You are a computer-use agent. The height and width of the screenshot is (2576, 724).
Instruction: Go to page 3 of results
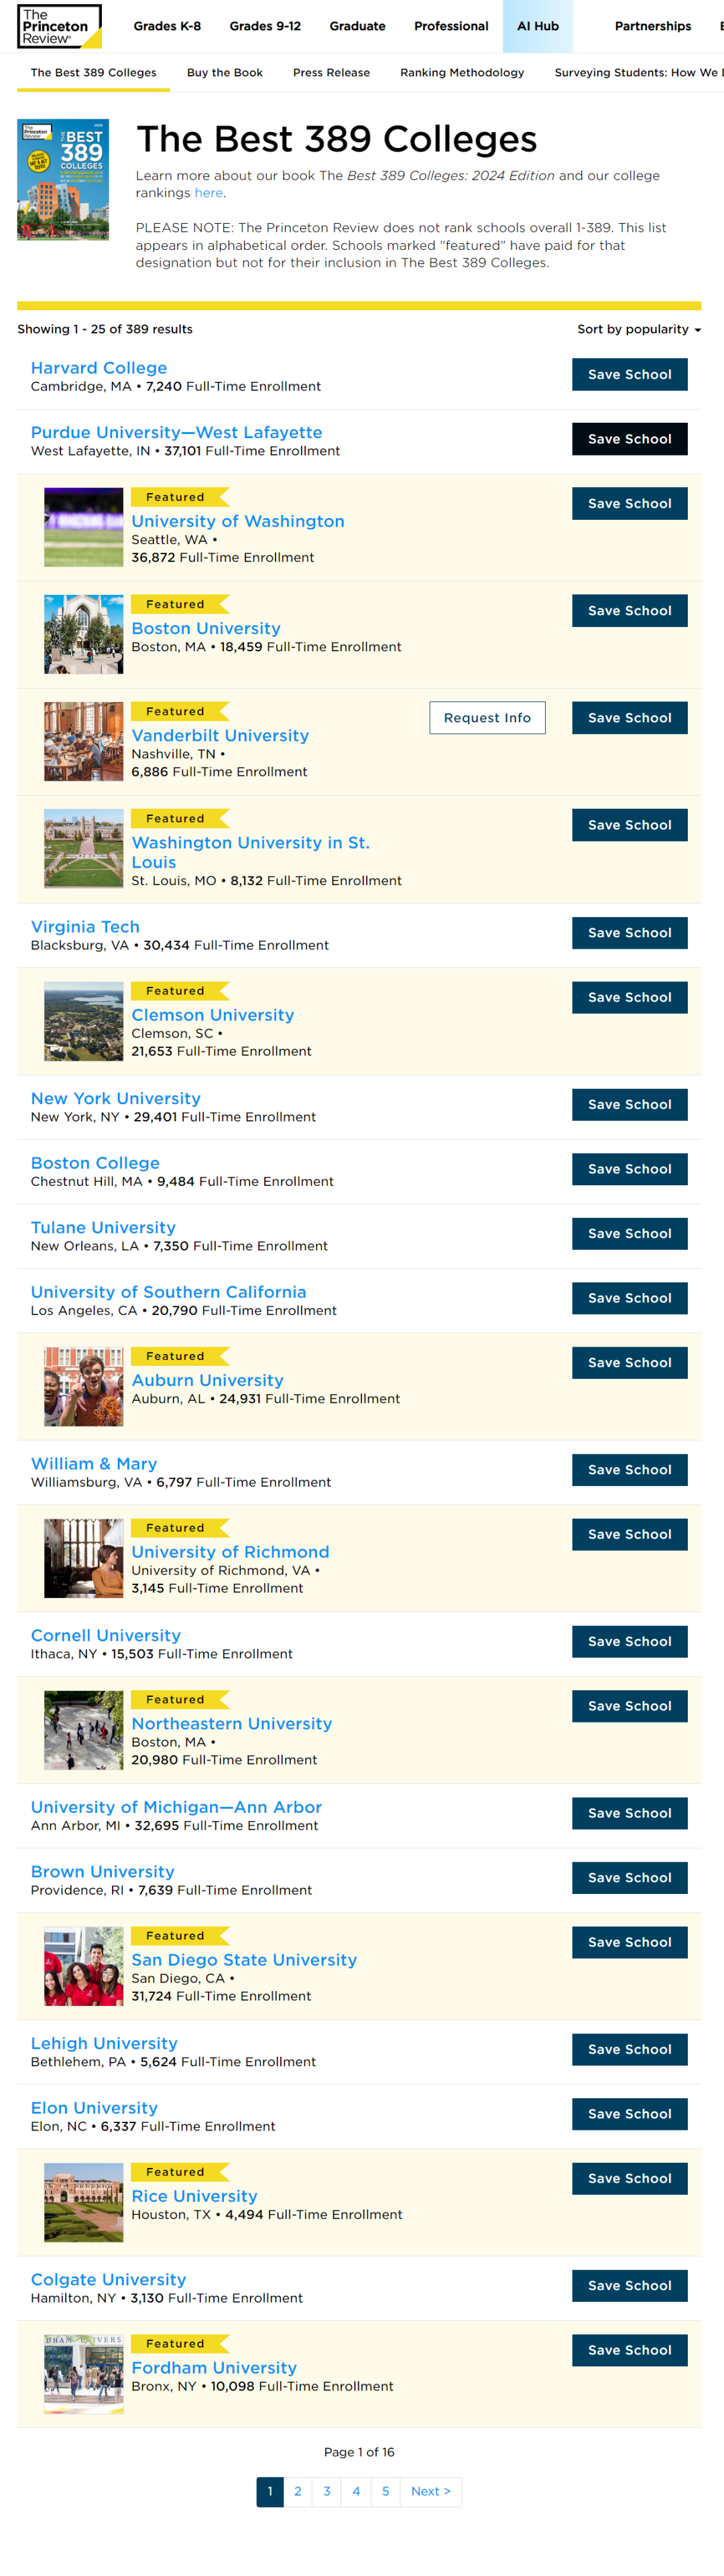[x=327, y=2491]
